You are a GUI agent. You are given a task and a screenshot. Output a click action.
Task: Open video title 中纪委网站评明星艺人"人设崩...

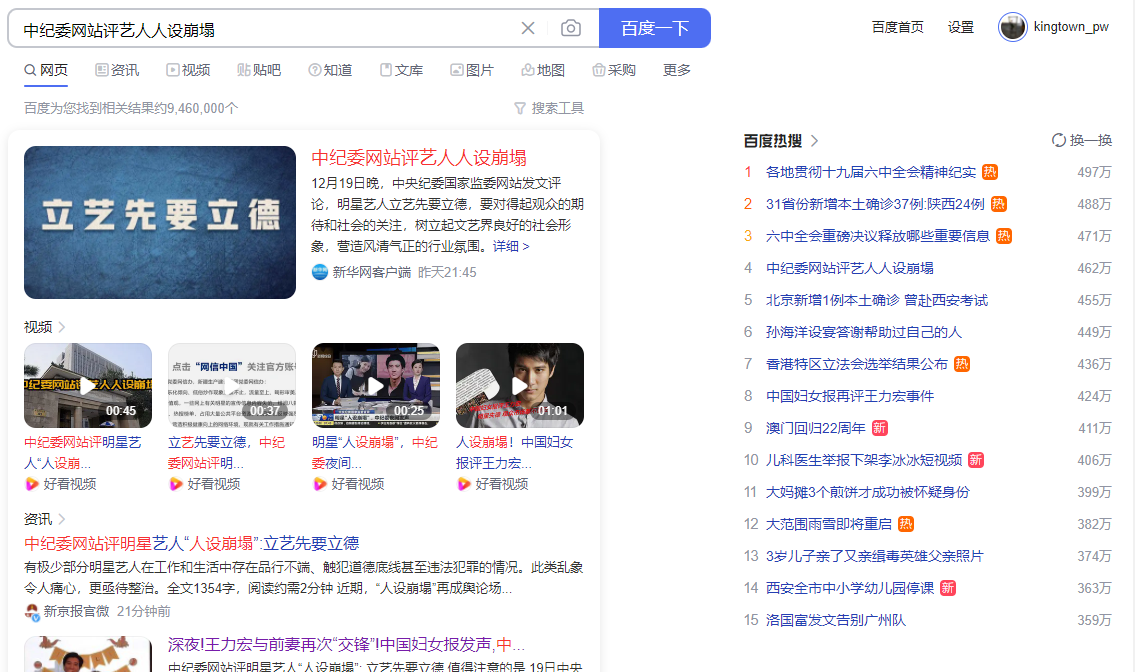(83, 453)
